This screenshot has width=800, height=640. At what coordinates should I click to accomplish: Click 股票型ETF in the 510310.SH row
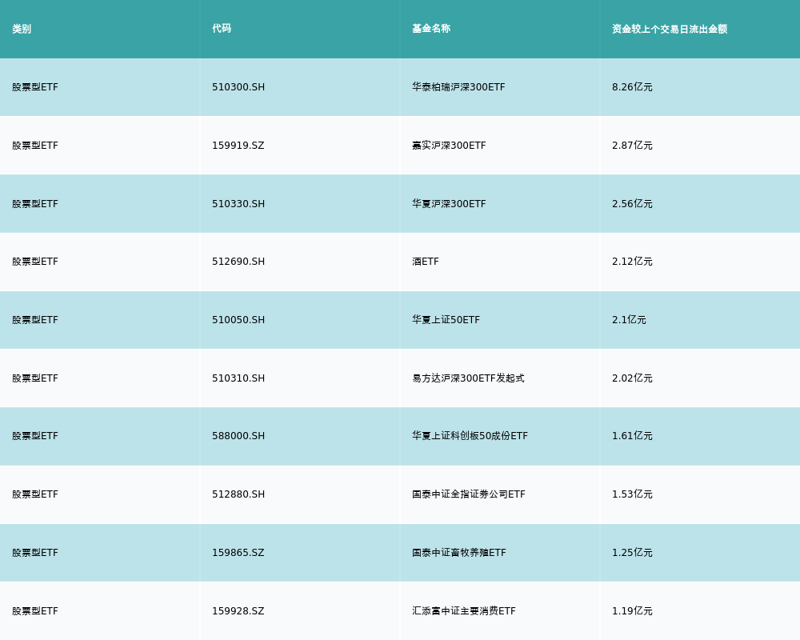[x=35, y=378]
